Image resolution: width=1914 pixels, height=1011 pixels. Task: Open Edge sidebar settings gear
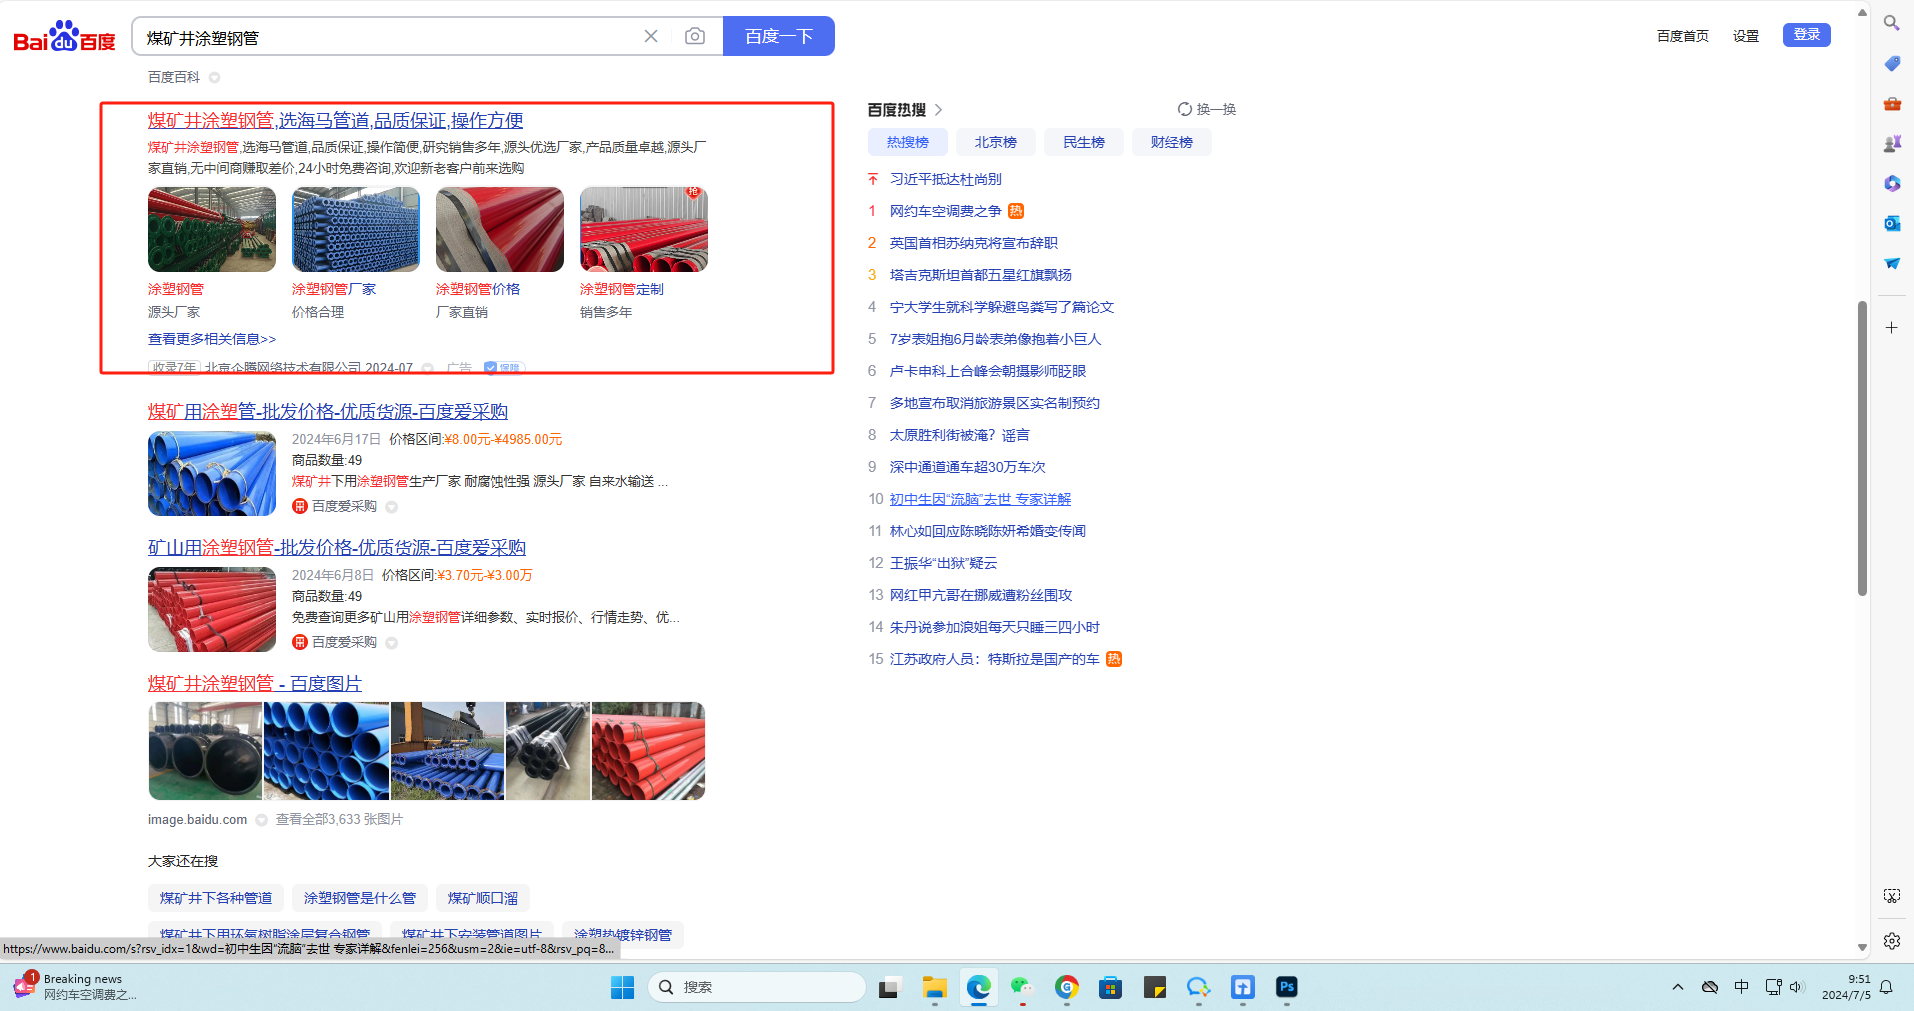[x=1891, y=941]
